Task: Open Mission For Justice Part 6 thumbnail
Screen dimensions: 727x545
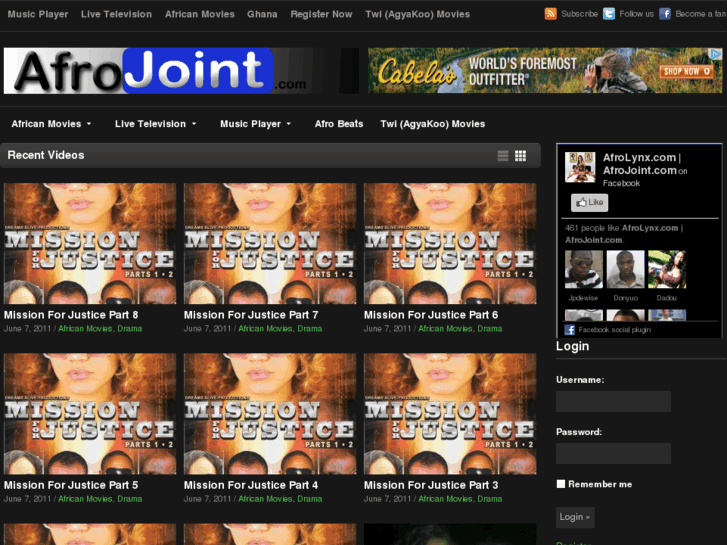Action: coord(450,244)
